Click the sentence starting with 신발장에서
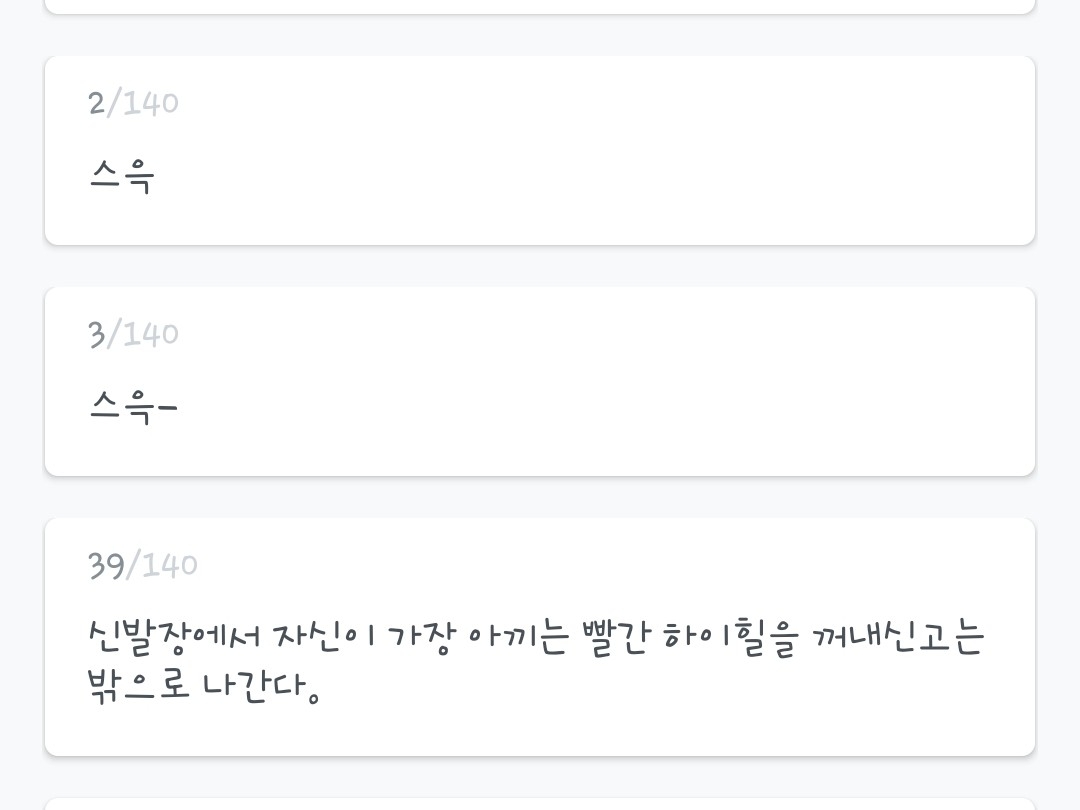The image size is (1080, 810). click(x=536, y=637)
